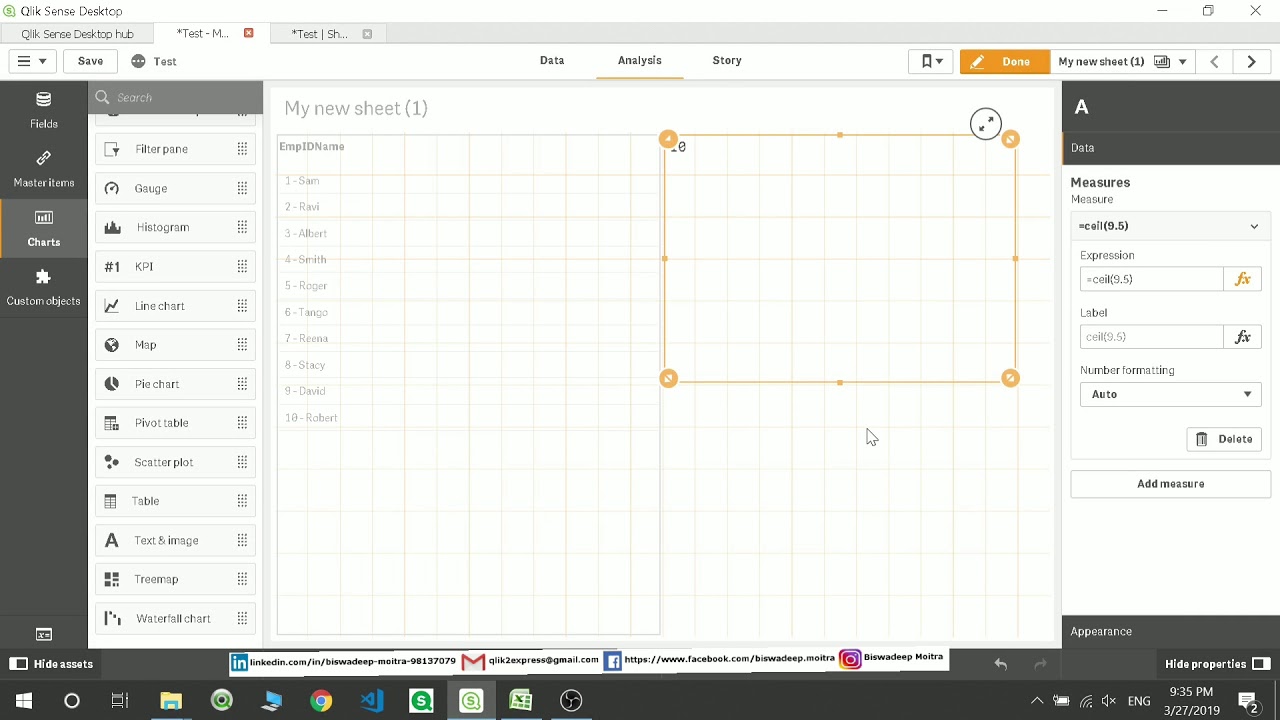Open the expression editor for Label
Viewport: 1280px width, 720px height.
tap(1242, 337)
